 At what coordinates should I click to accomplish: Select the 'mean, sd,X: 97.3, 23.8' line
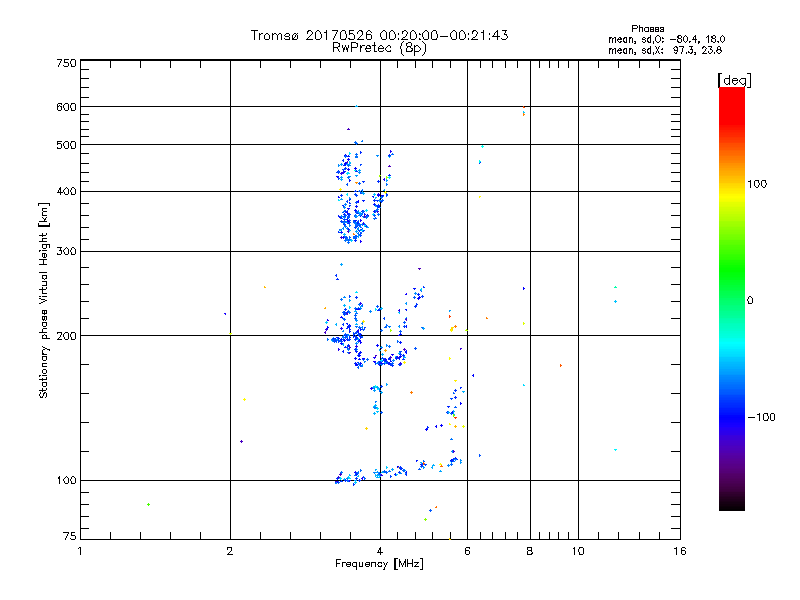pyautogui.click(x=665, y=50)
